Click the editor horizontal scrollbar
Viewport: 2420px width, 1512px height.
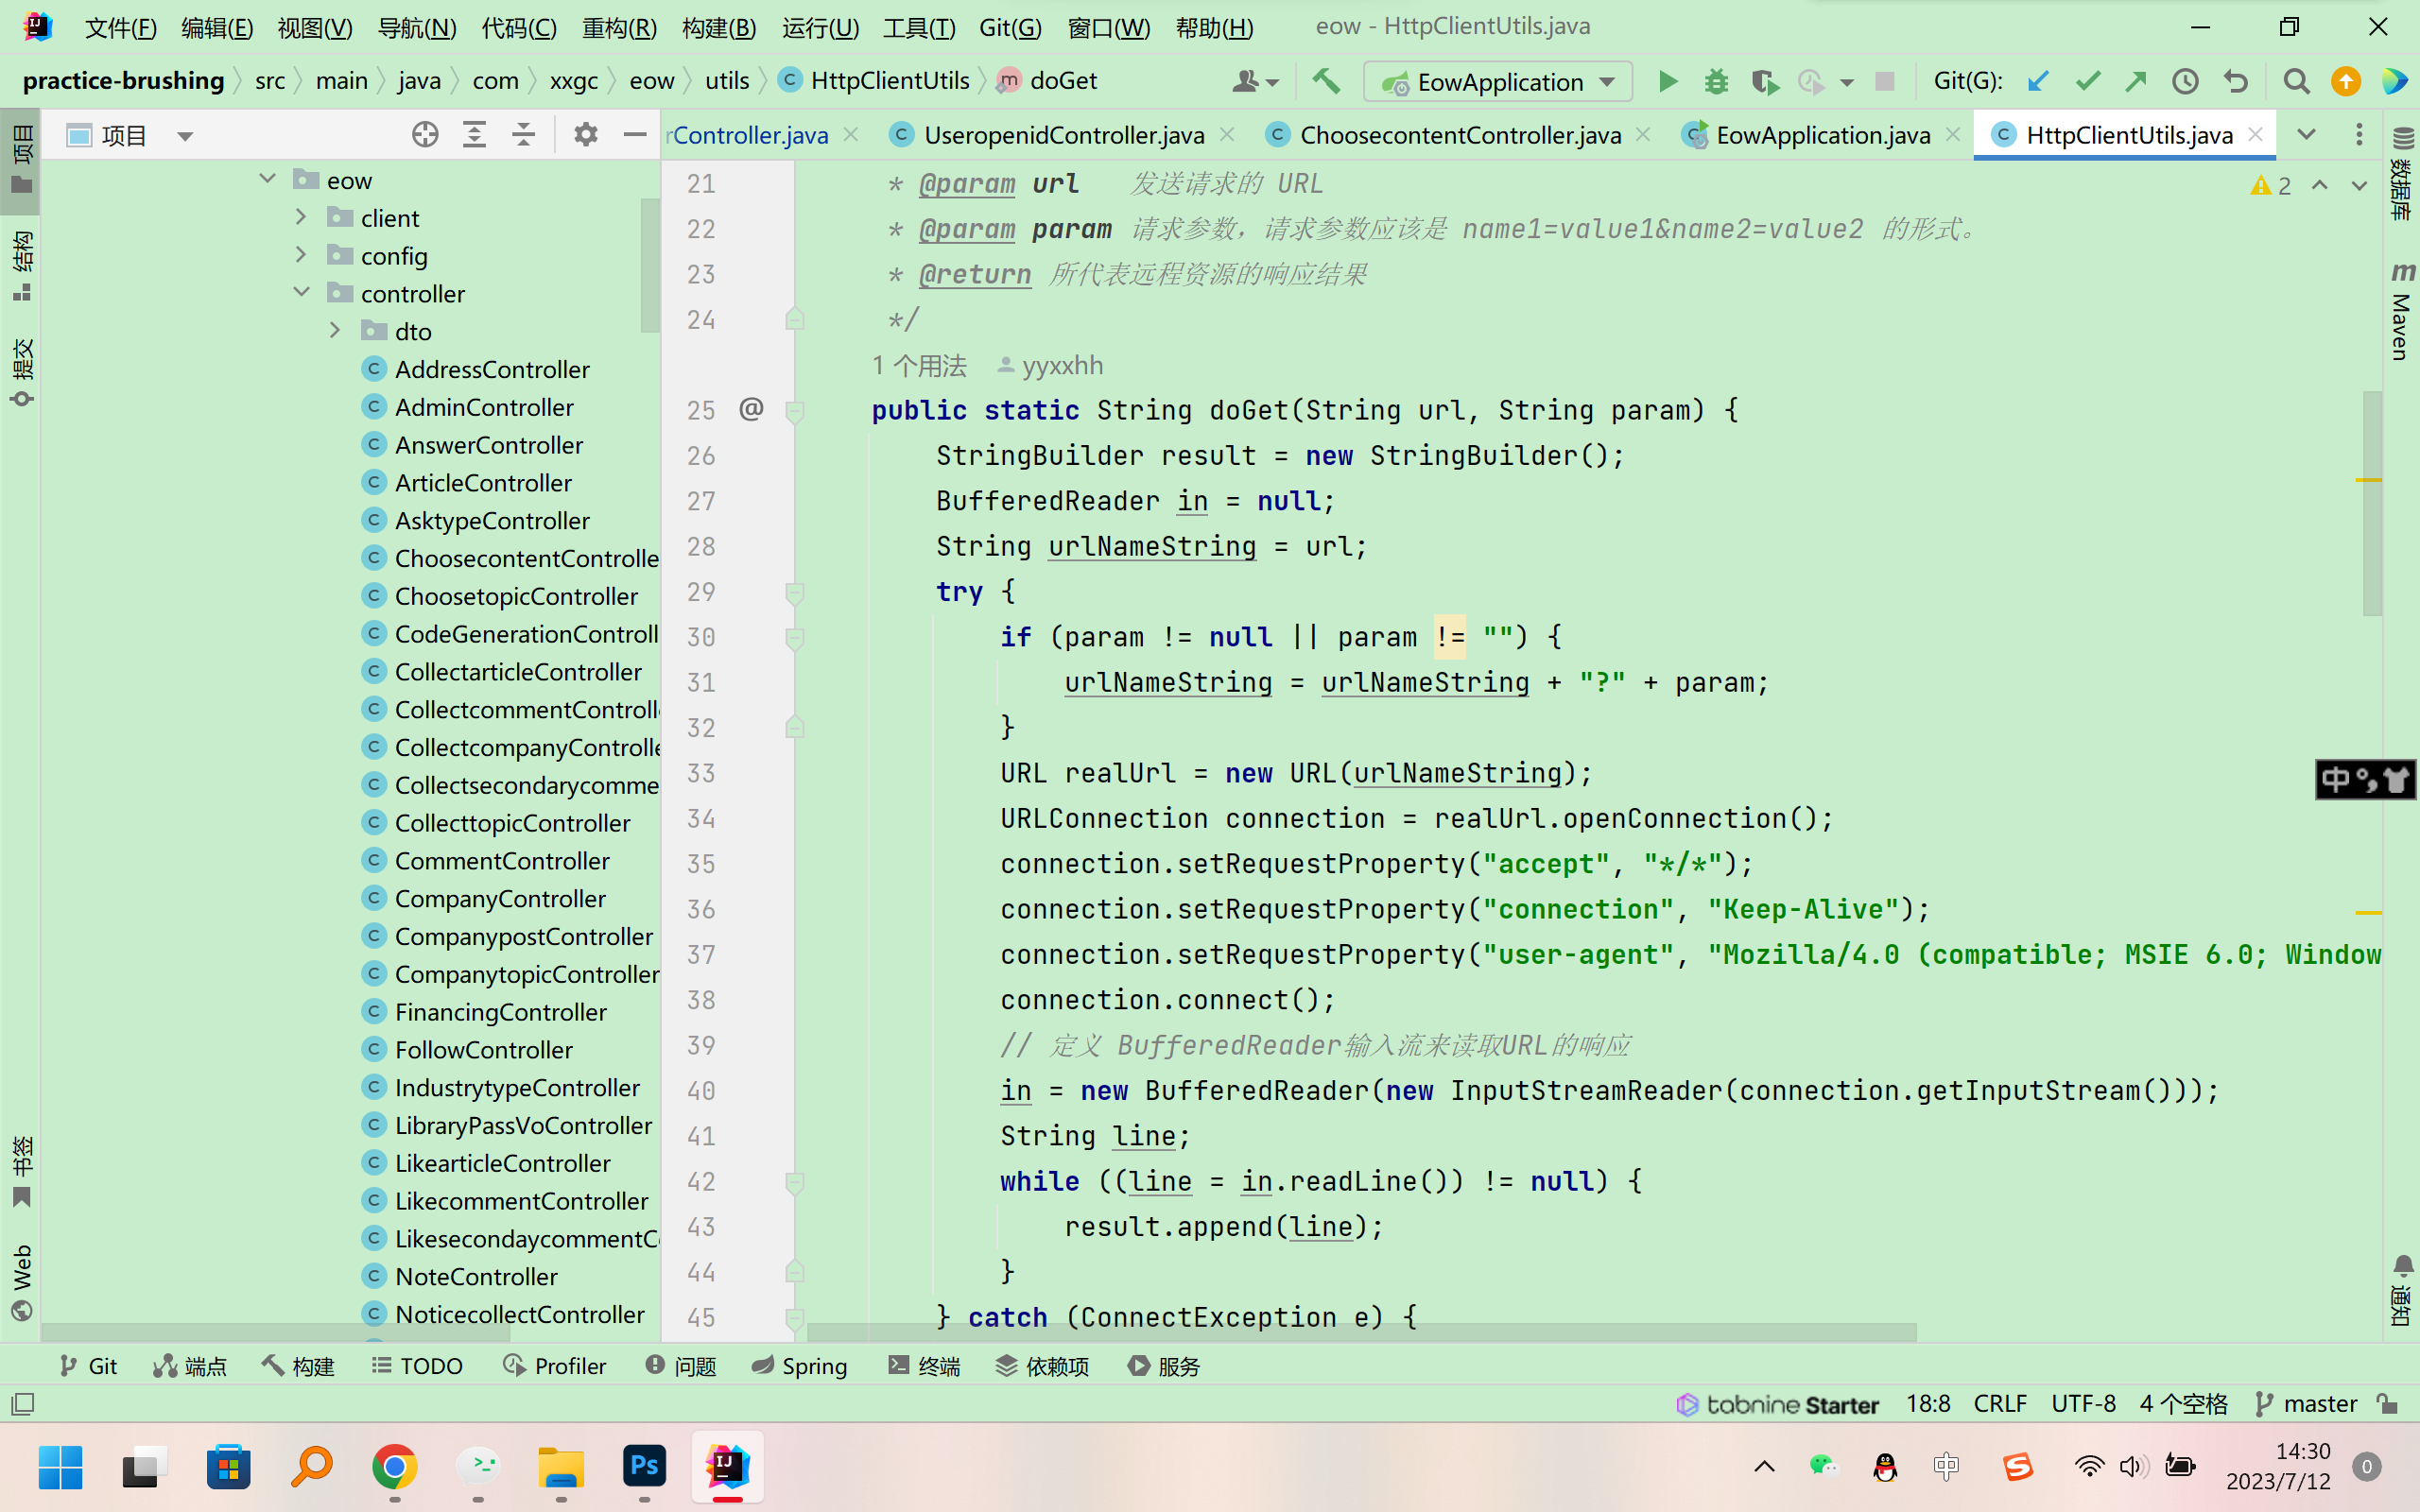click(1362, 1332)
